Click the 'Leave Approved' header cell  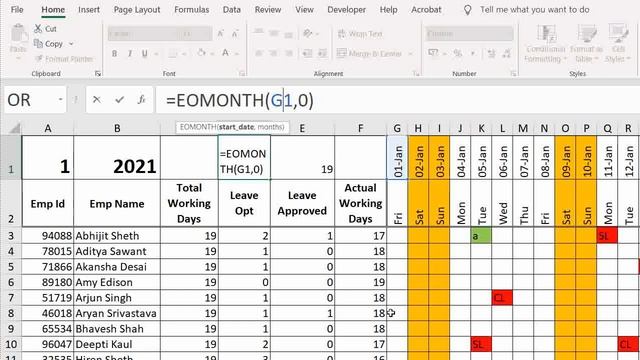302,203
